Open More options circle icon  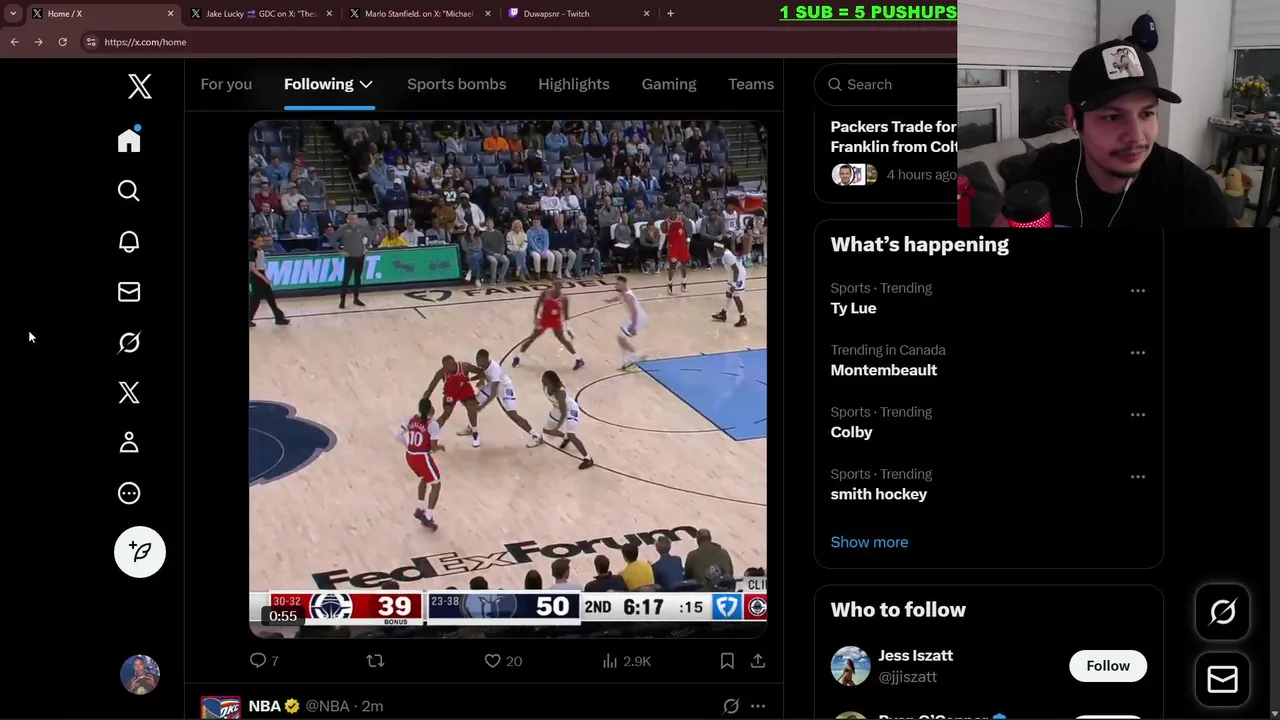pos(129,493)
